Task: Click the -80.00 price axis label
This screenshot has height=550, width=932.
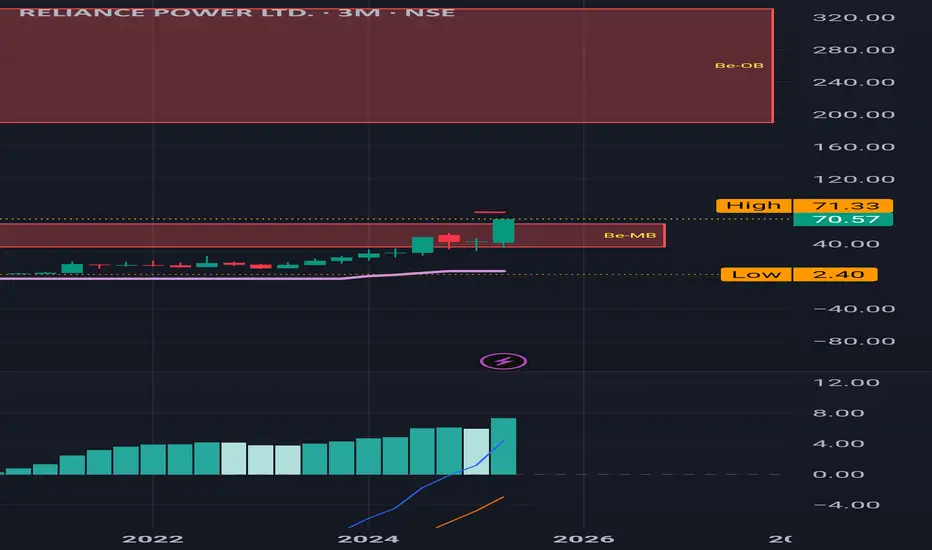Action: click(x=854, y=341)
